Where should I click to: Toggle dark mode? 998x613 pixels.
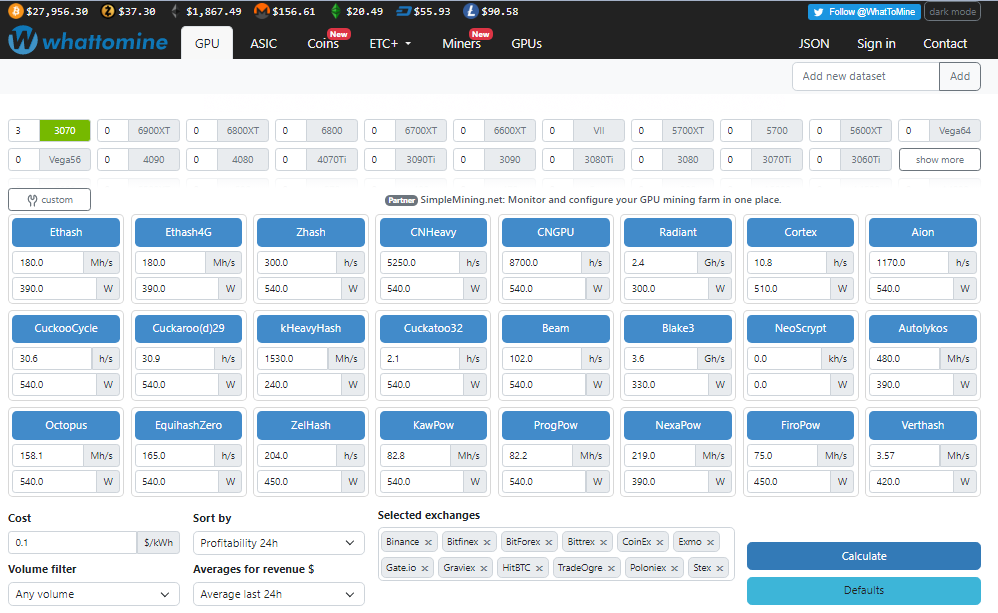(952, 12)
